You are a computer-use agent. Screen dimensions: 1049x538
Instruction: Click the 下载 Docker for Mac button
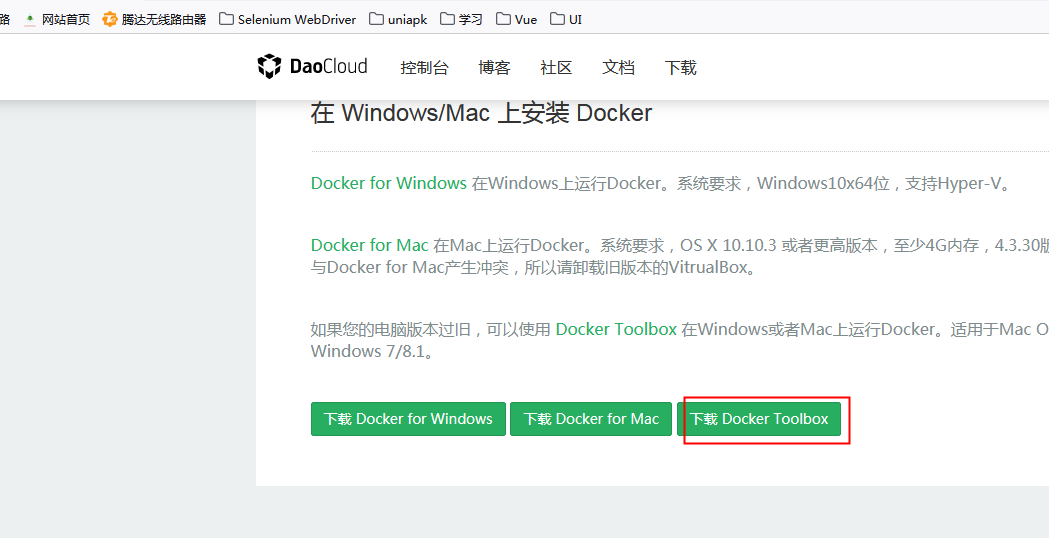(x=591, y=419)
